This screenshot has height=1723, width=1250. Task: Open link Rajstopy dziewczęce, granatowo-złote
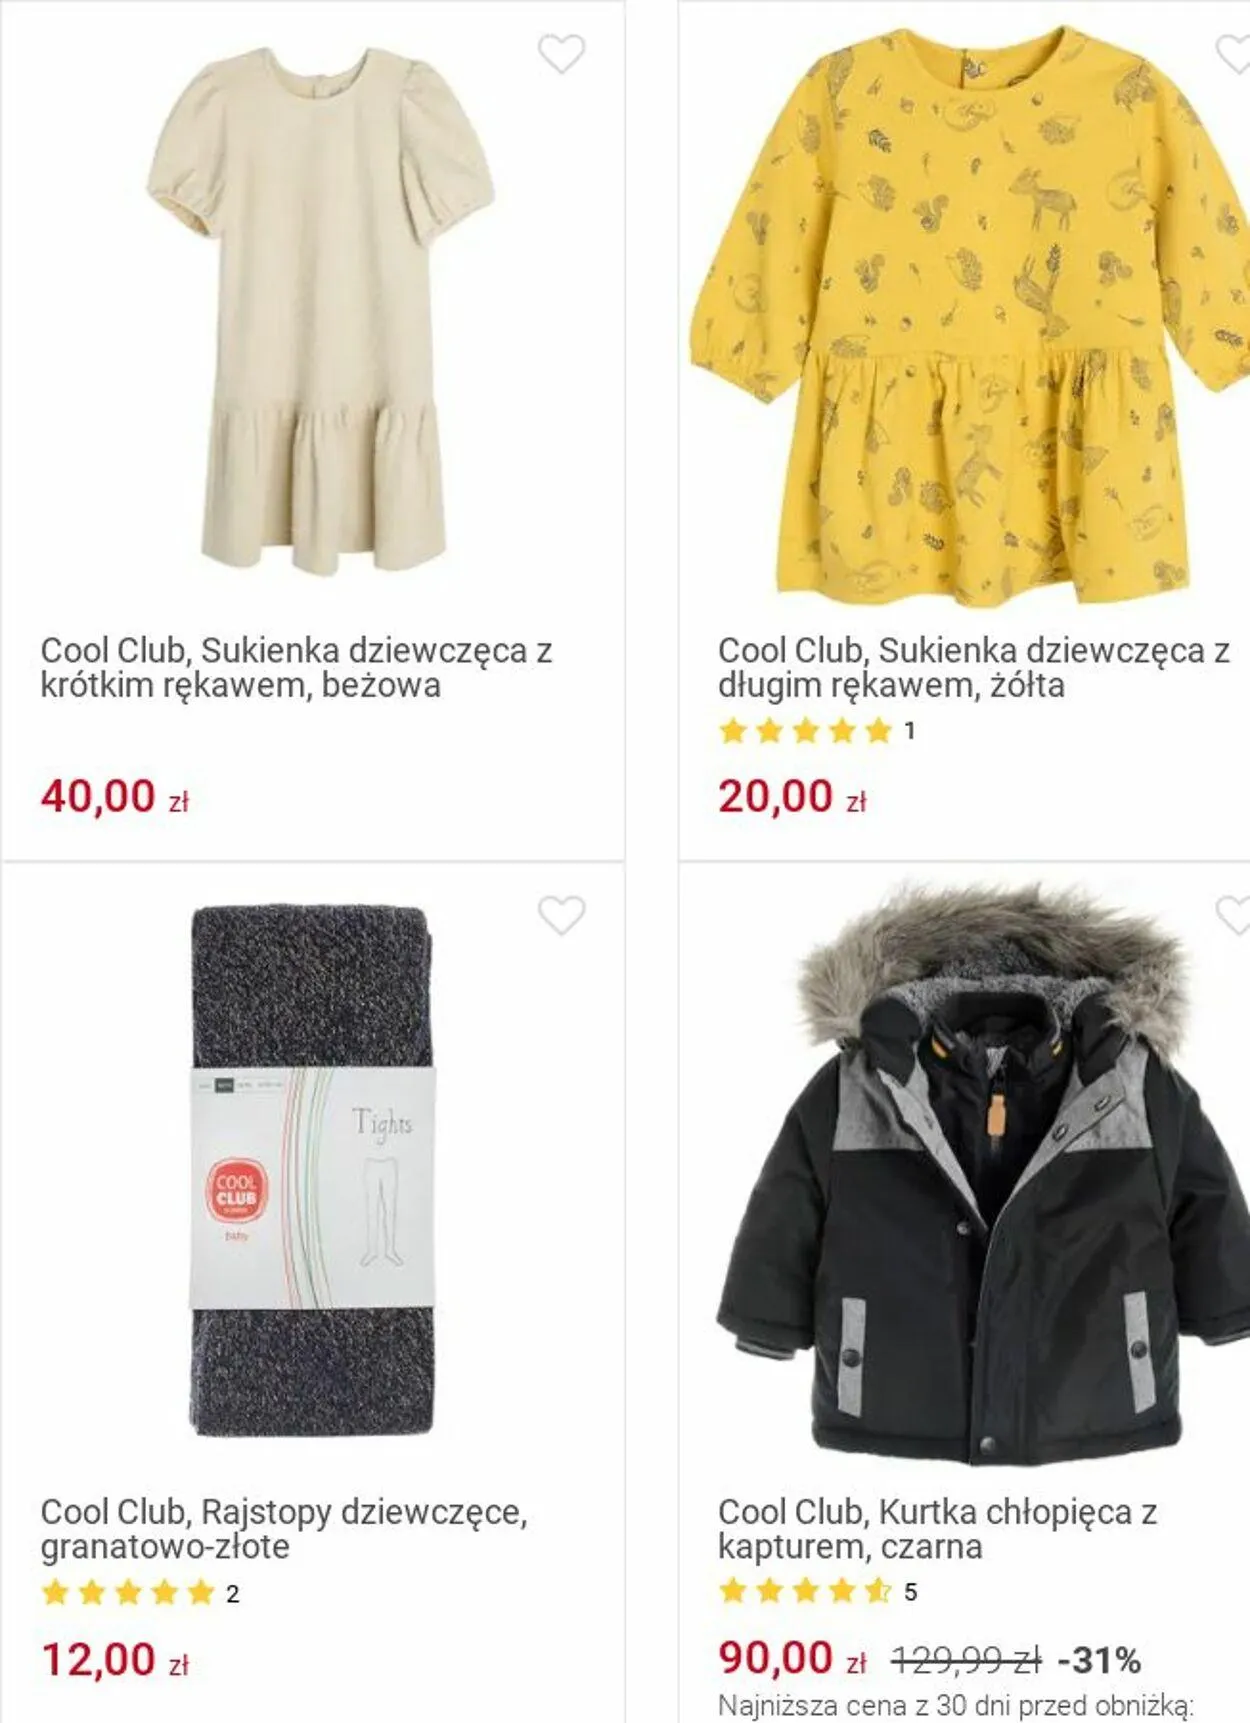click(x=284, y=1529)
